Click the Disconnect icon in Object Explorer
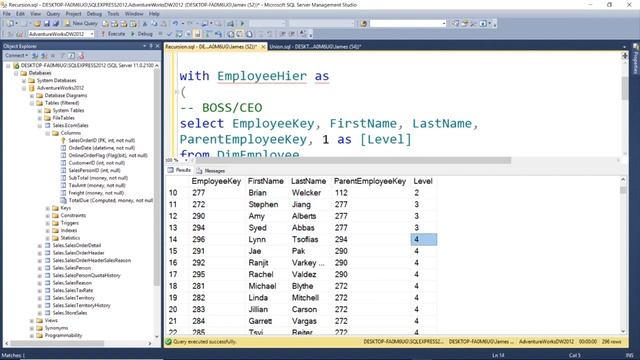 [44, 56]
